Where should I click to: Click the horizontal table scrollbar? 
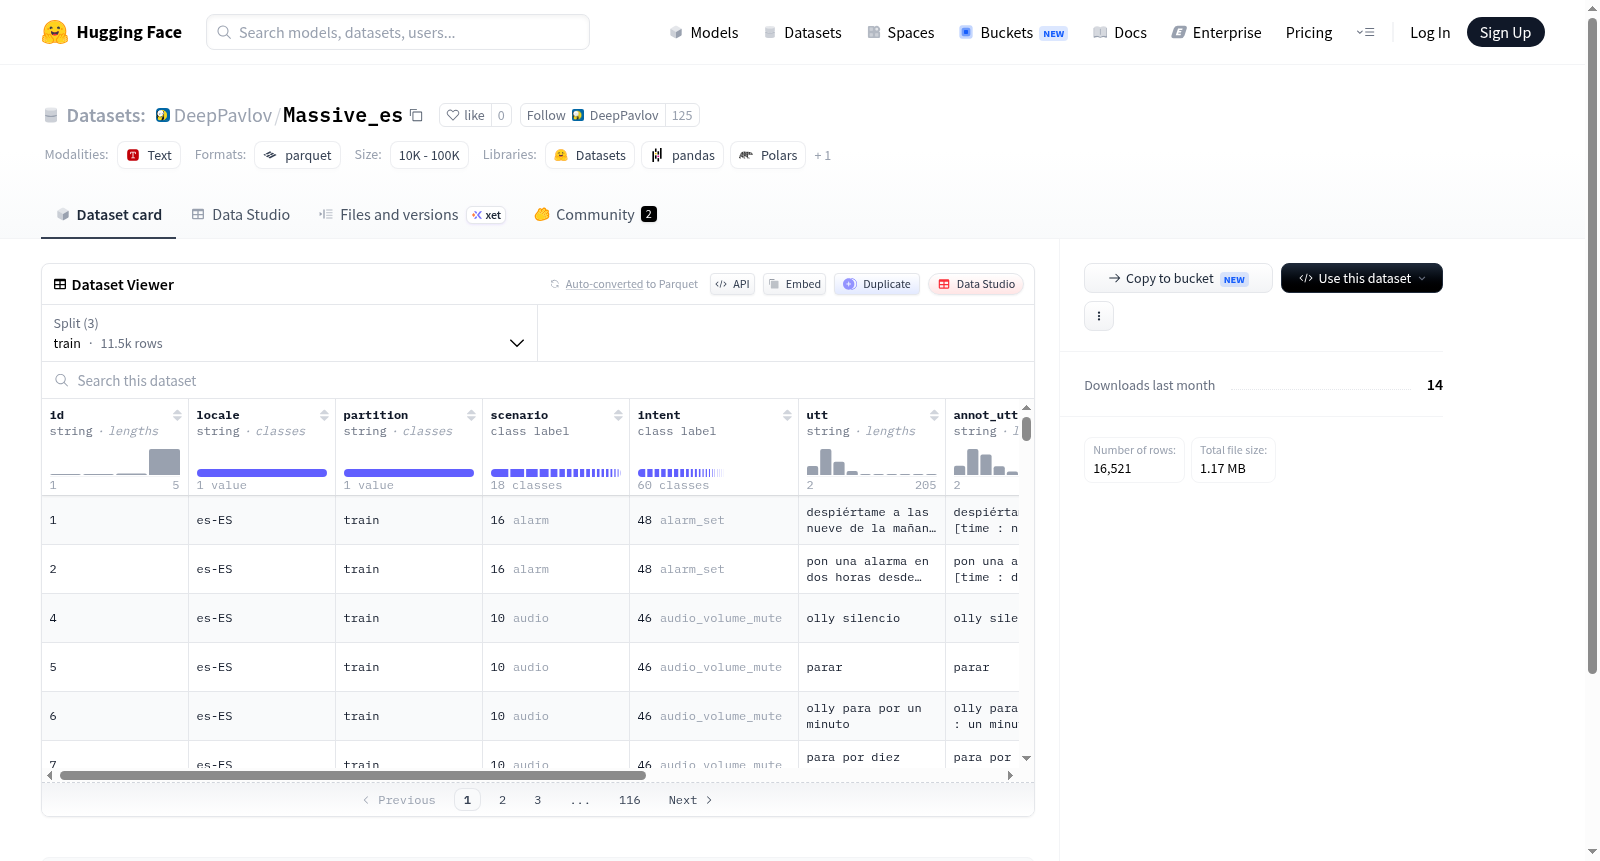pyautogui.click(x=352, y=775)
